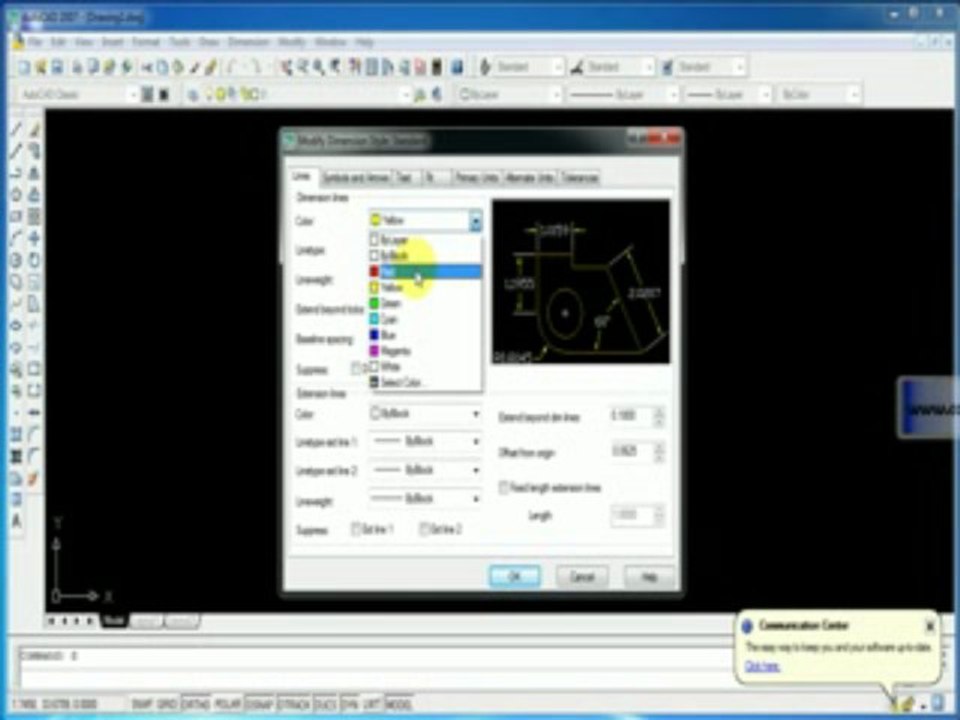Confirm dialog with OK button
The image size is (960, 720).
coord(515,577)
